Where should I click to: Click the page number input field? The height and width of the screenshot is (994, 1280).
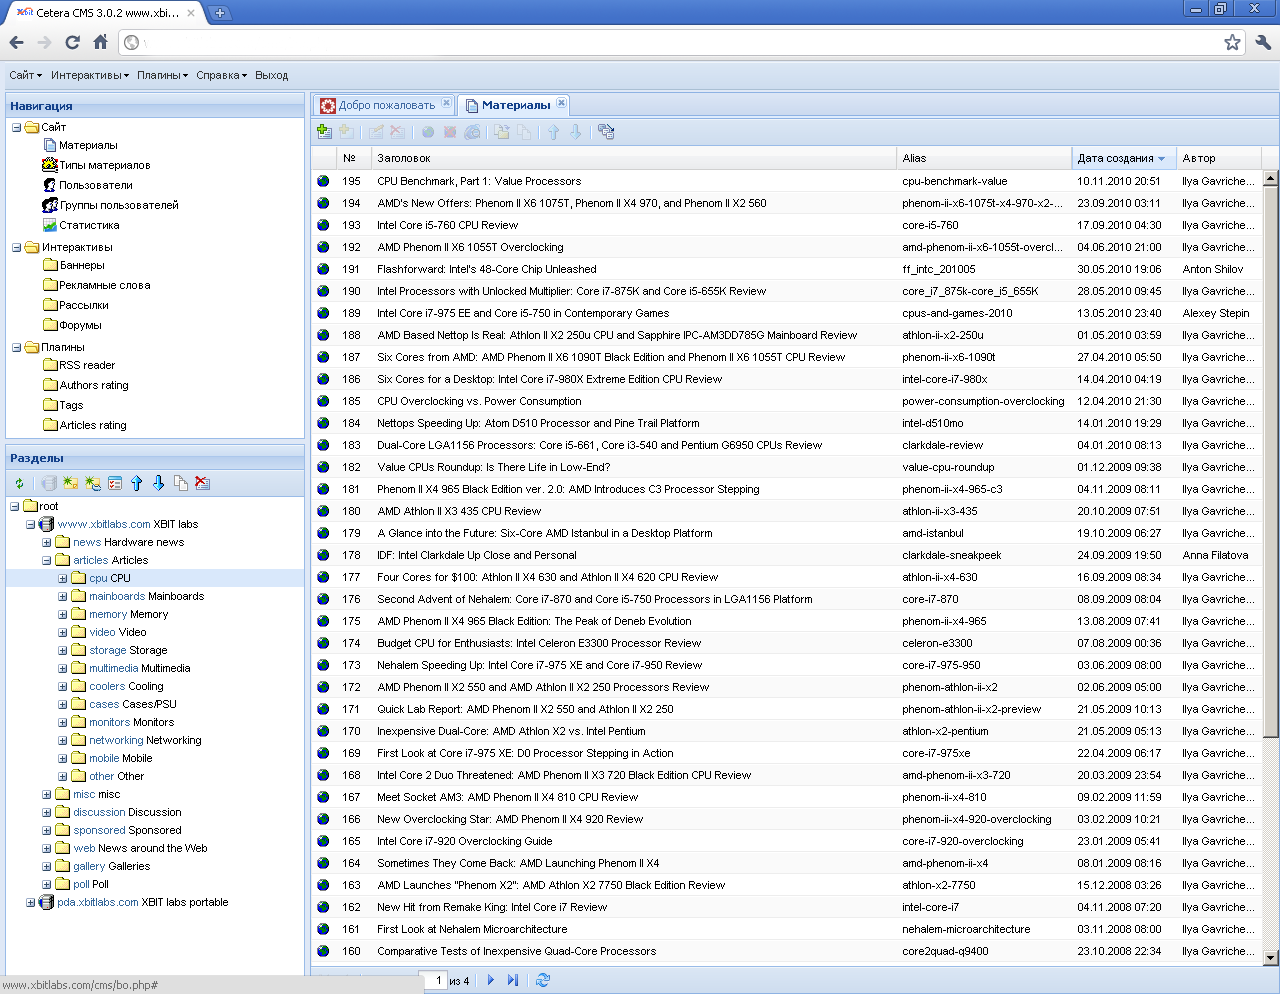433,981
